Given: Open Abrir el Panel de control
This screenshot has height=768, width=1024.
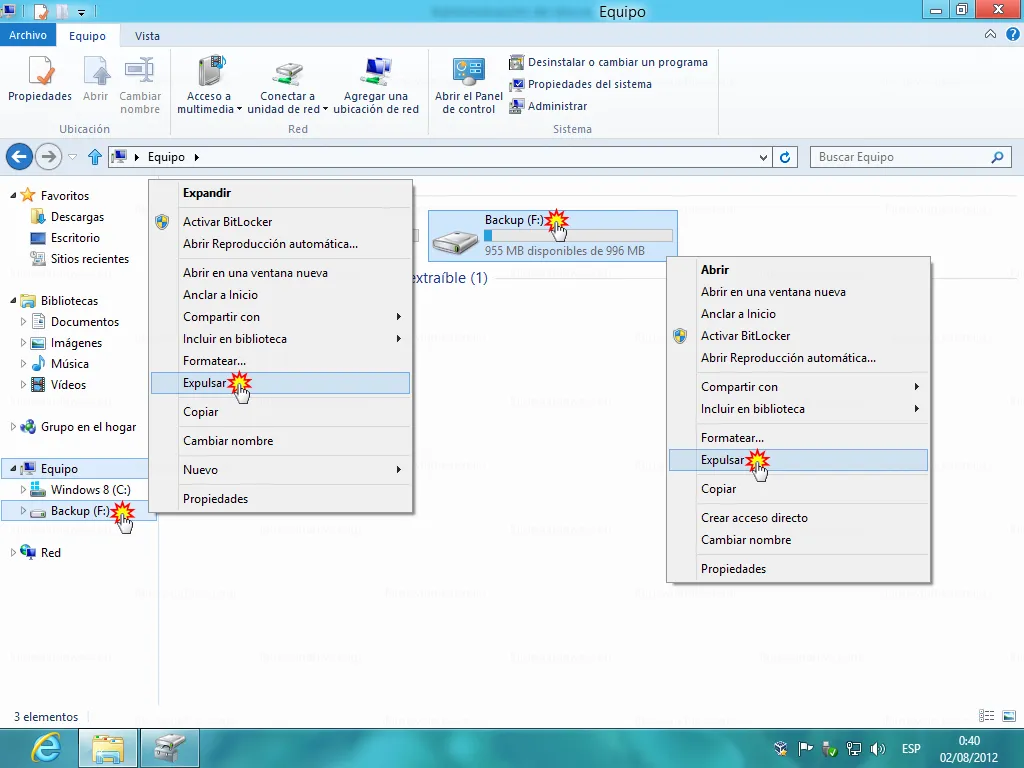Looking at the screenshot, I should click(469, 85).
